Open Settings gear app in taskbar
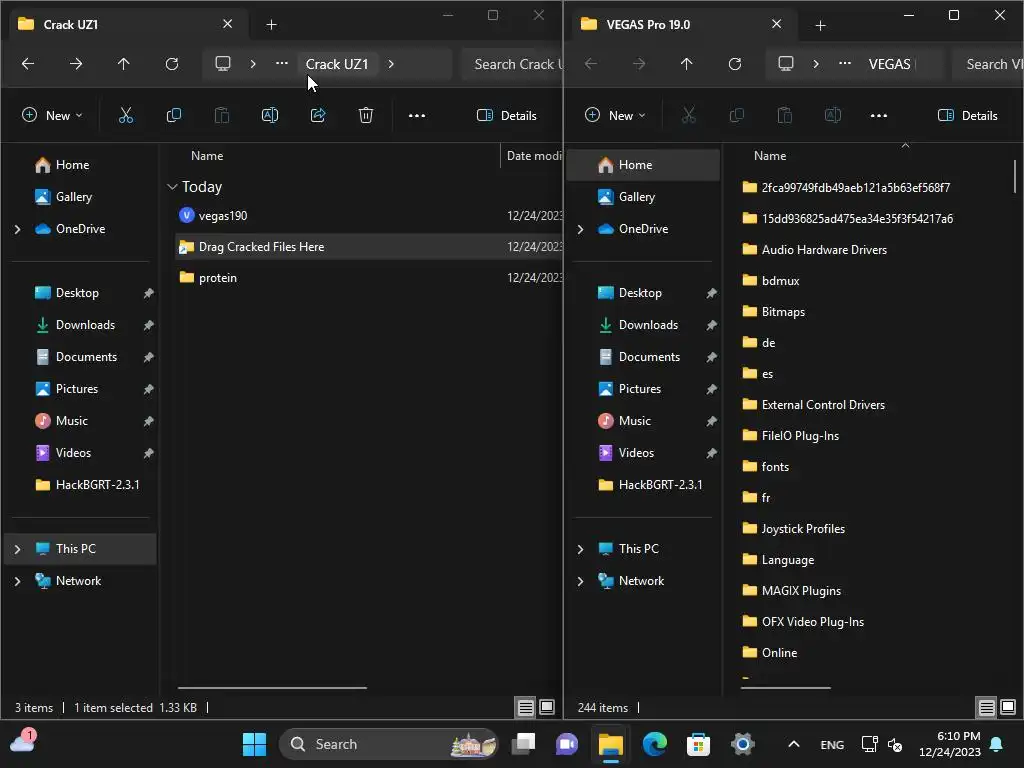The image size is (1024, 768). point(743,744)
